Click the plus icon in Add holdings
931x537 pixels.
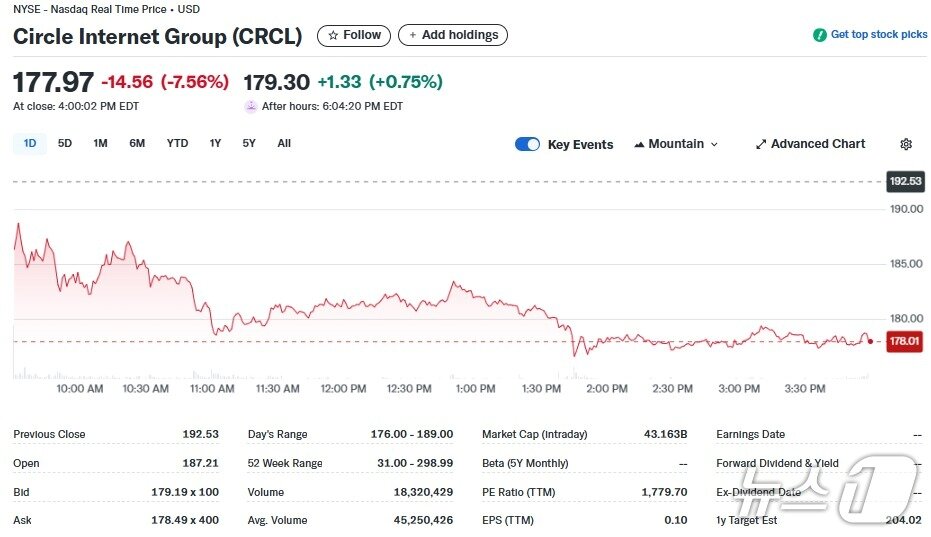[x=411, y=35]
